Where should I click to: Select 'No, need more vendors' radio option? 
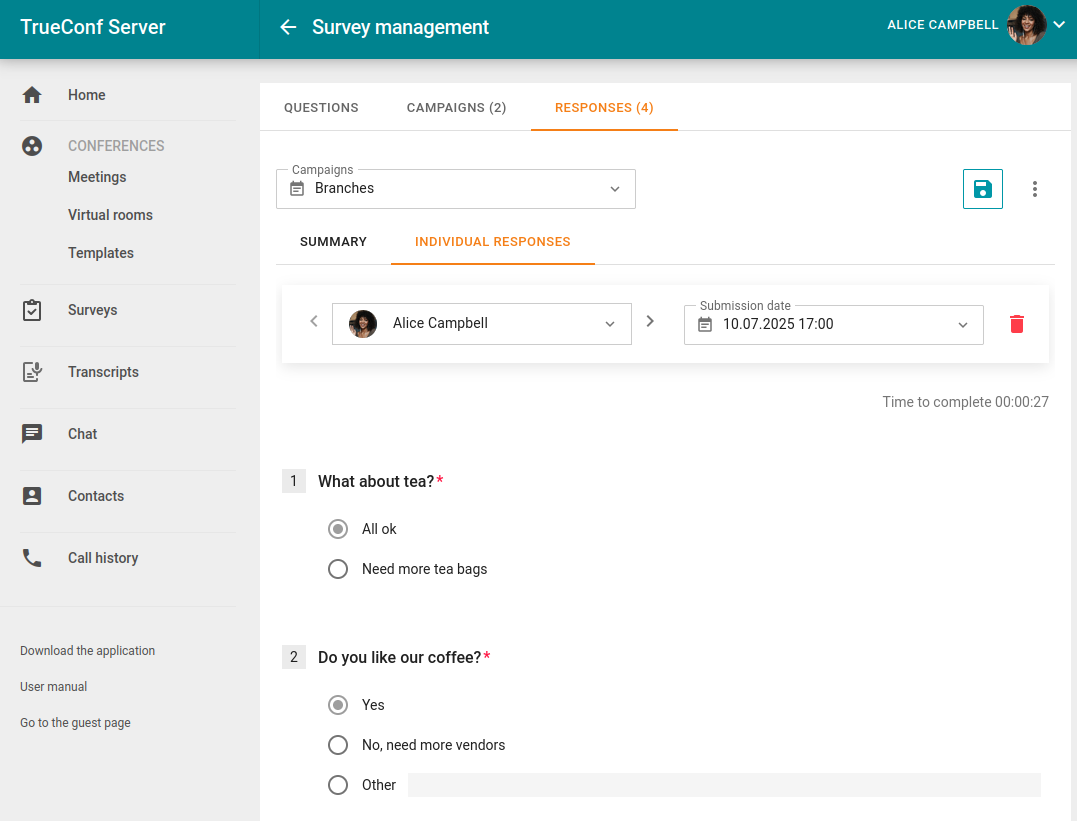(x=338, y=745)
